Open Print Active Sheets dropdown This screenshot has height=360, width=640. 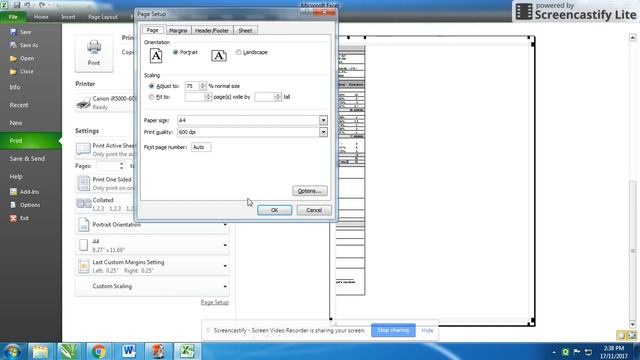click(105, 149)
